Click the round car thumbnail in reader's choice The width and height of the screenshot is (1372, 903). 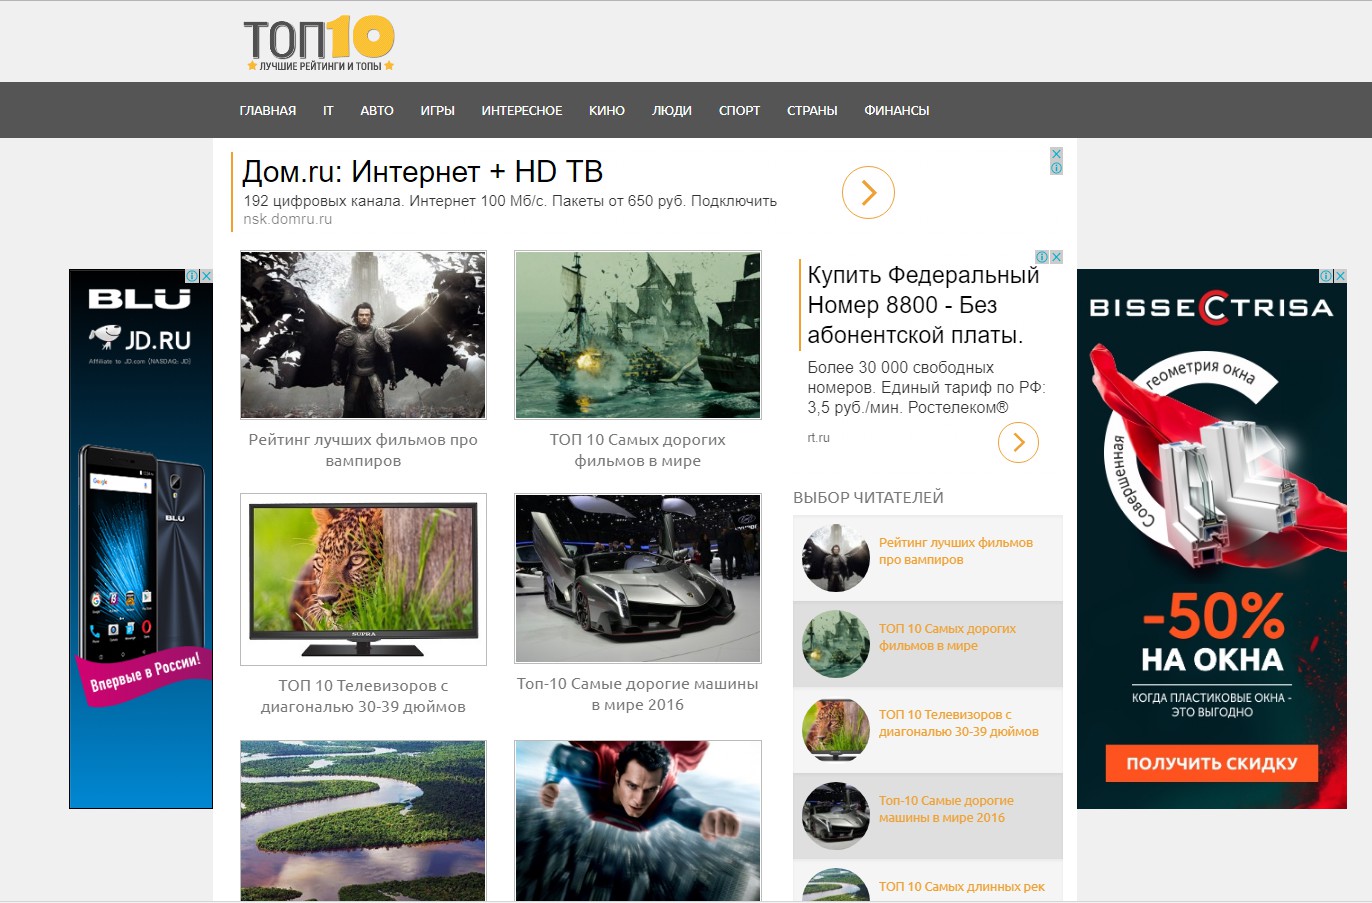click(x=836, y=816)
